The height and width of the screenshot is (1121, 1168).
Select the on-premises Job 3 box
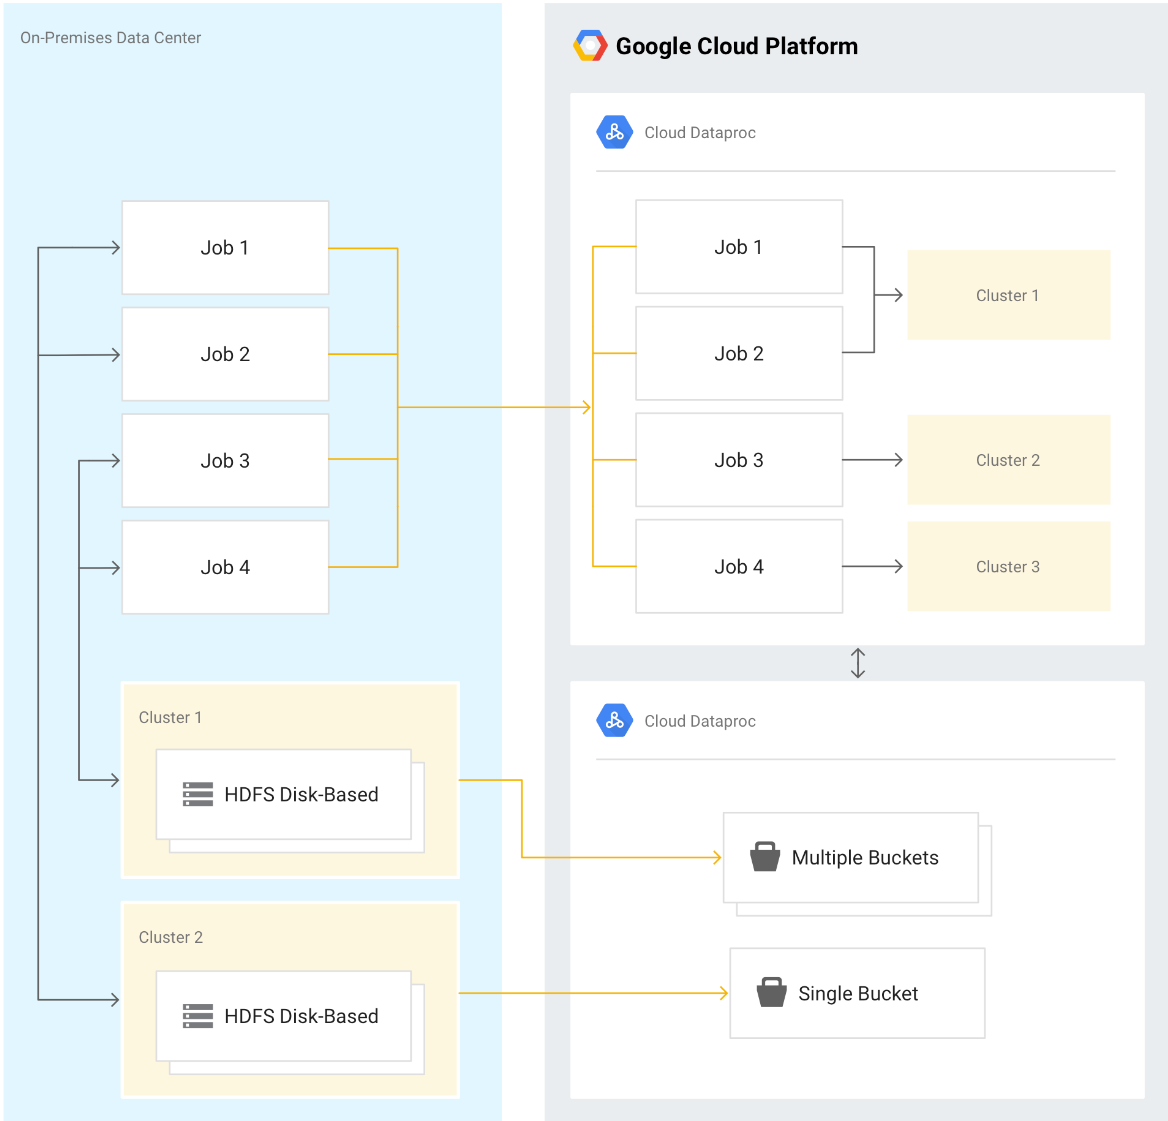click(225, 460)
